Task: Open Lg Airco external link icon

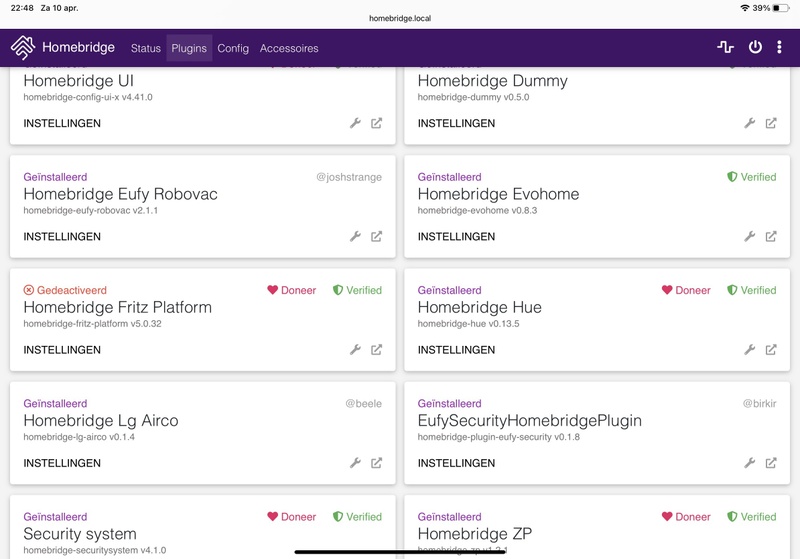Action: coord(377,463)
